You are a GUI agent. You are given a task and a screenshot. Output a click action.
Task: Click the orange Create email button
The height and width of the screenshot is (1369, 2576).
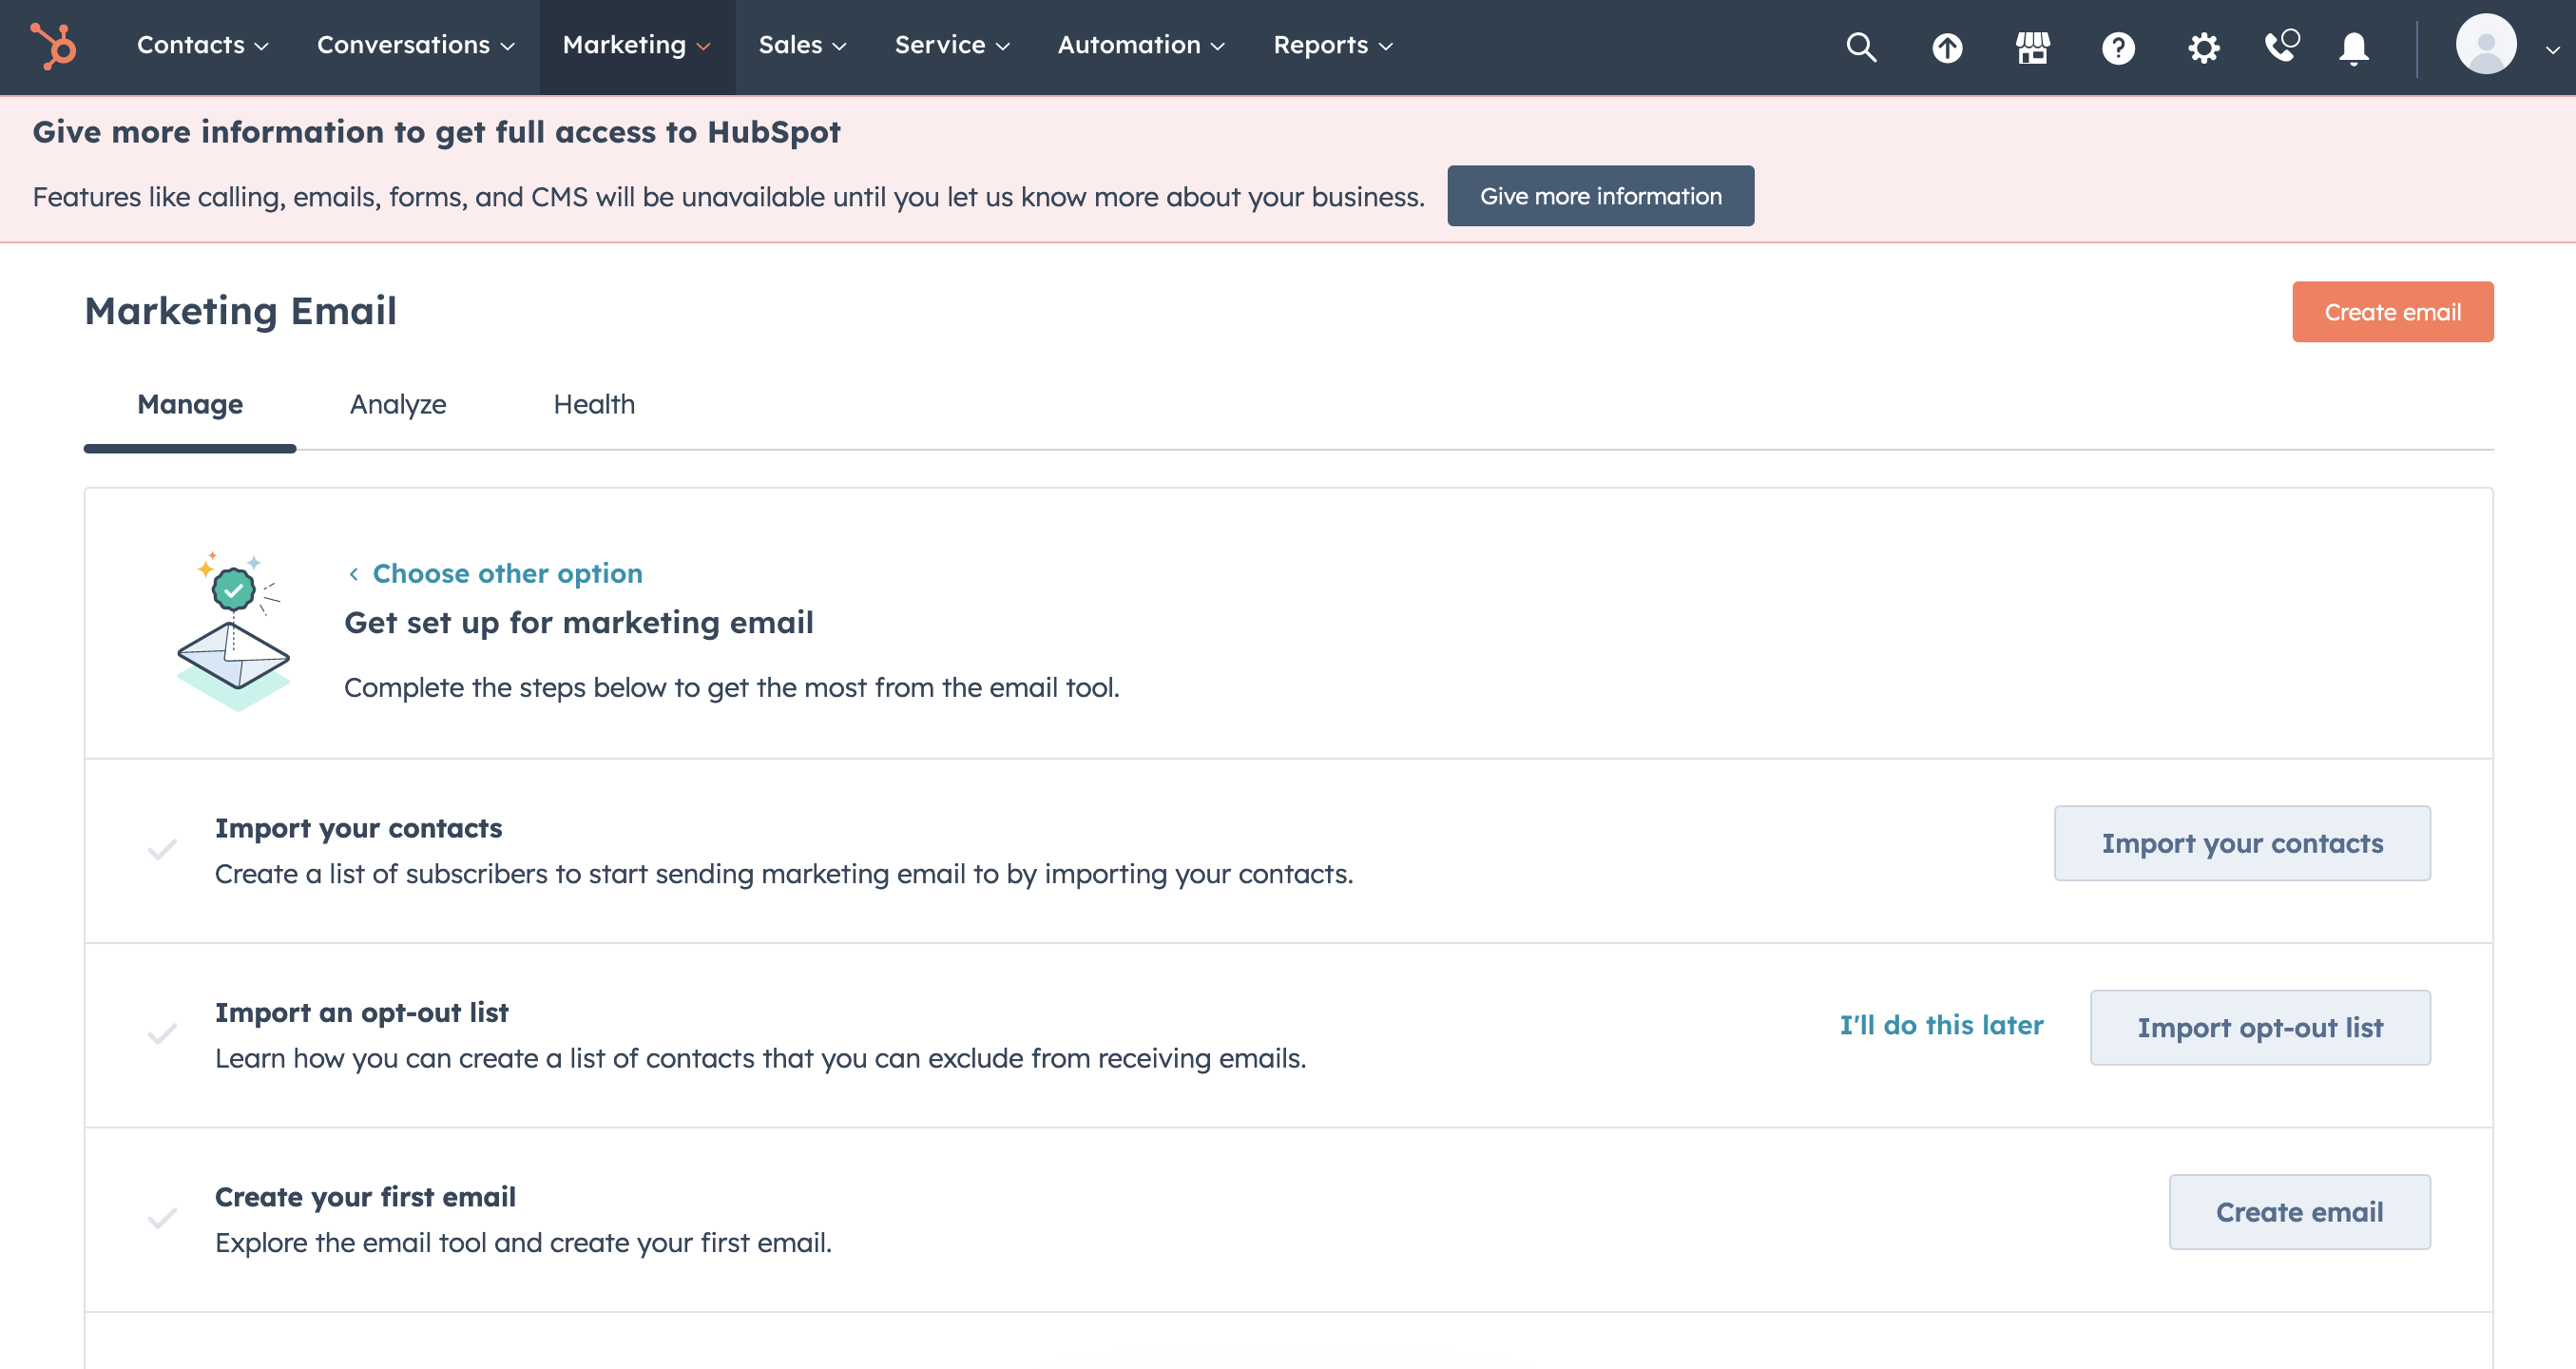(x=2392, y=312)
